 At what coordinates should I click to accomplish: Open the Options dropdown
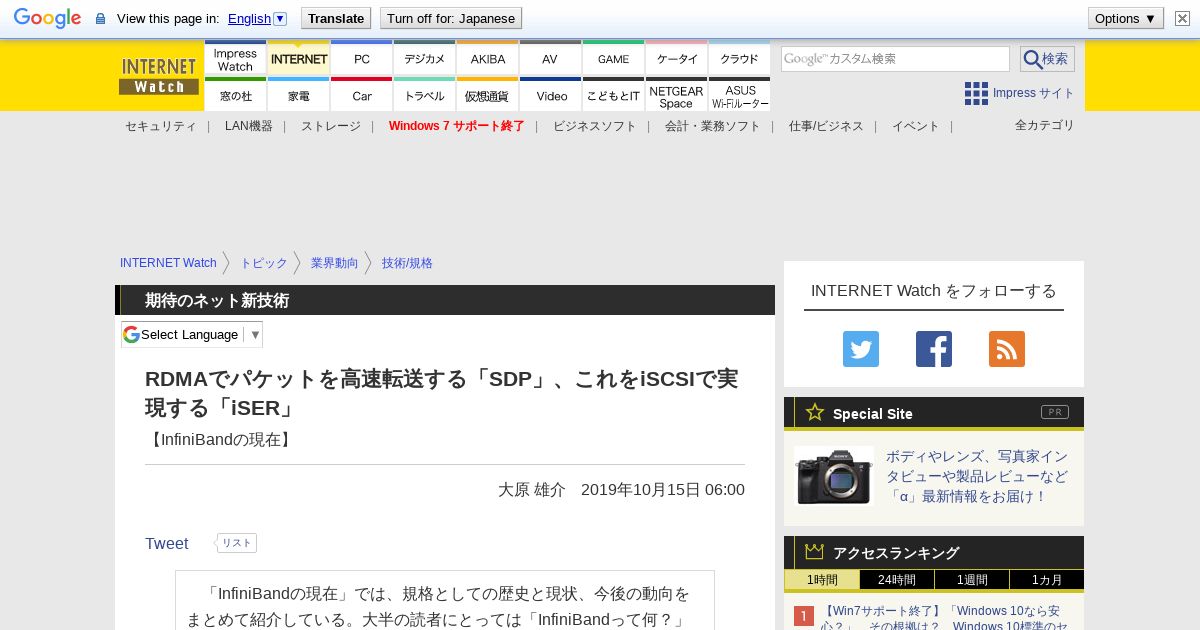coord(1126,18)
